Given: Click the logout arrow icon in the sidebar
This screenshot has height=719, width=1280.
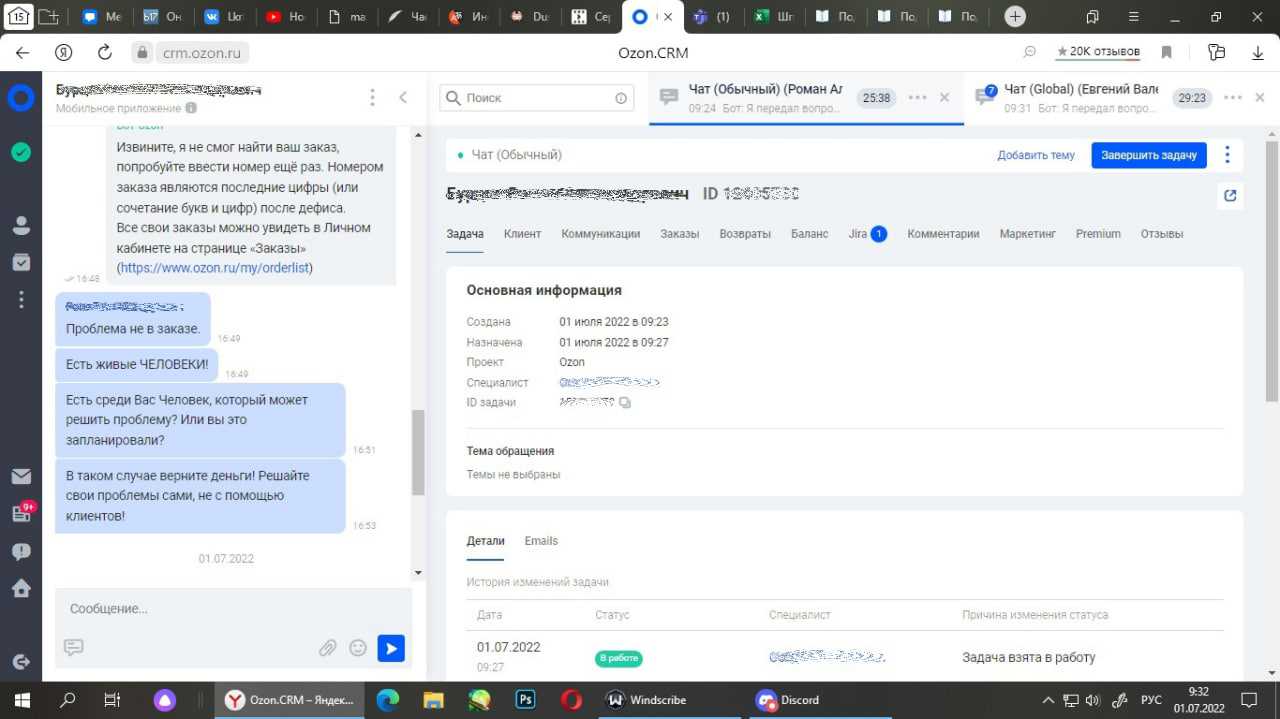Looking at the screenshot, I should [21, 662].
